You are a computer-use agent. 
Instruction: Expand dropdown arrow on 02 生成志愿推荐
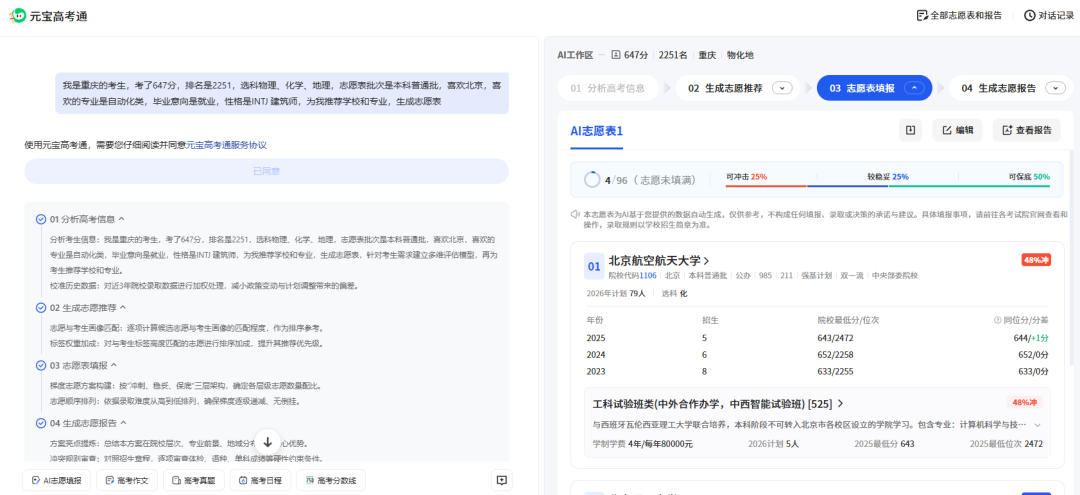[782, 88]
